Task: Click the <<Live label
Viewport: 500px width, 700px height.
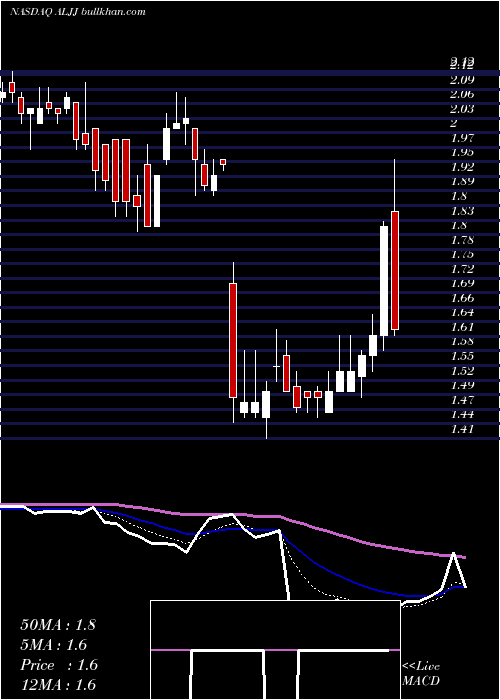Action: point(421,667)
